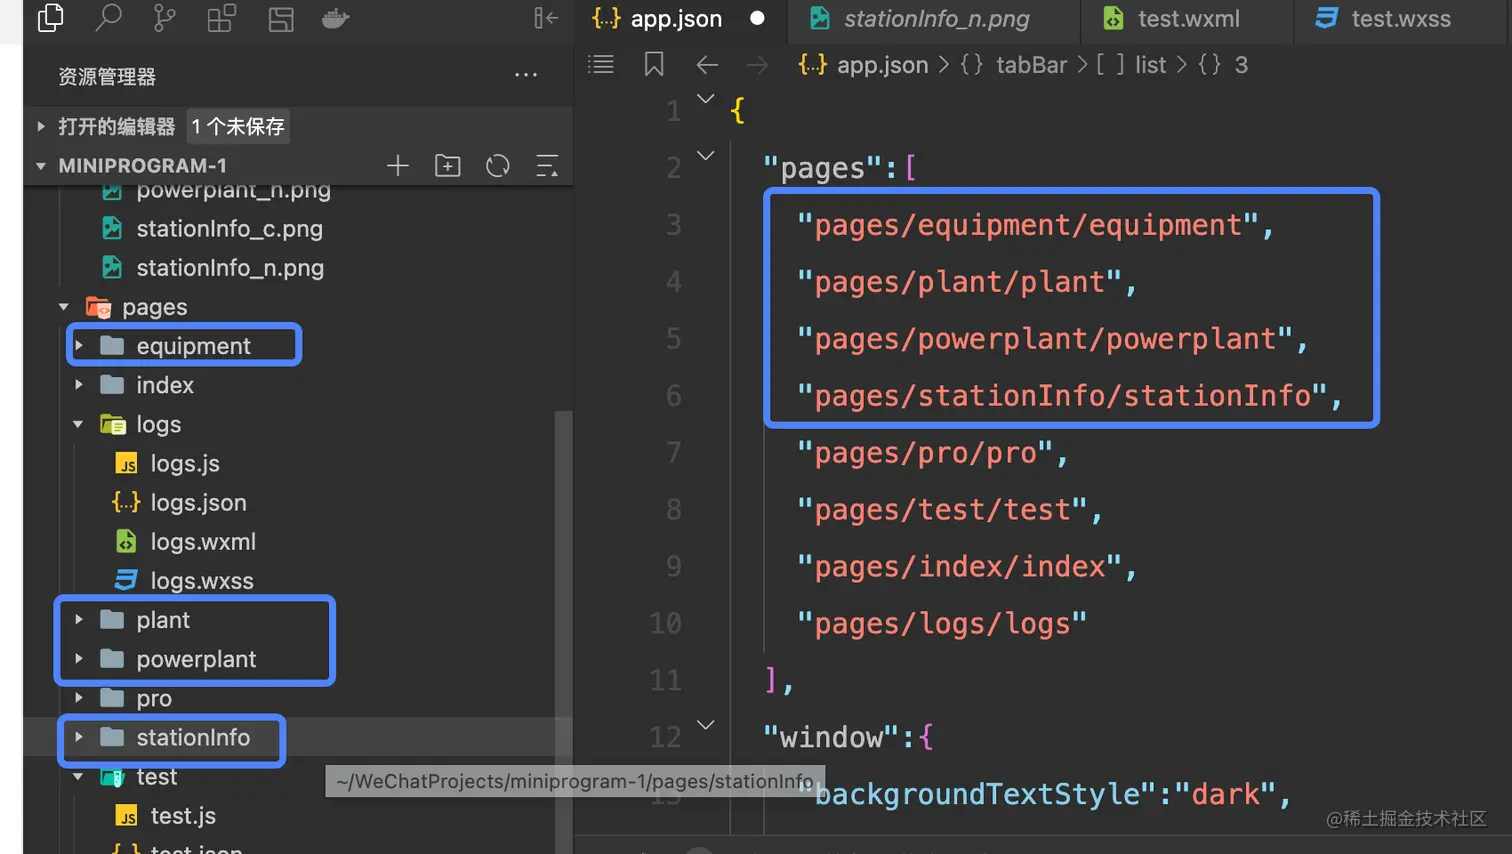Collapse all folders in the explorer
This screenshot has width=1512, height=854.
click(547, 166)
